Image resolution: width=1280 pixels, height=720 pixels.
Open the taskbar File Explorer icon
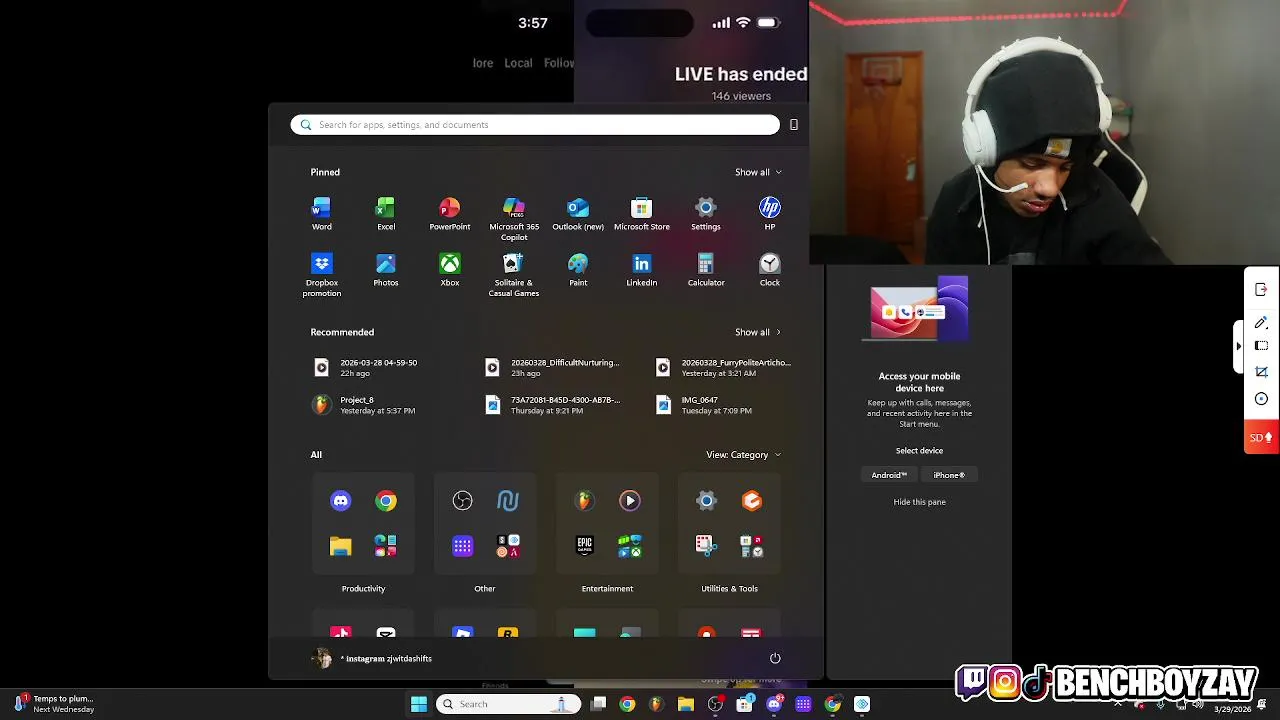[x=685, y=704]
